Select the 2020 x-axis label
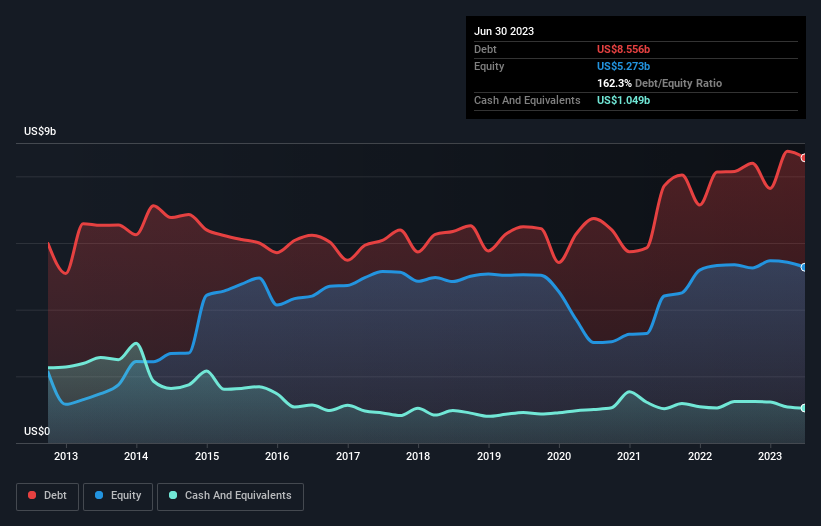 [x=559, y=456]
